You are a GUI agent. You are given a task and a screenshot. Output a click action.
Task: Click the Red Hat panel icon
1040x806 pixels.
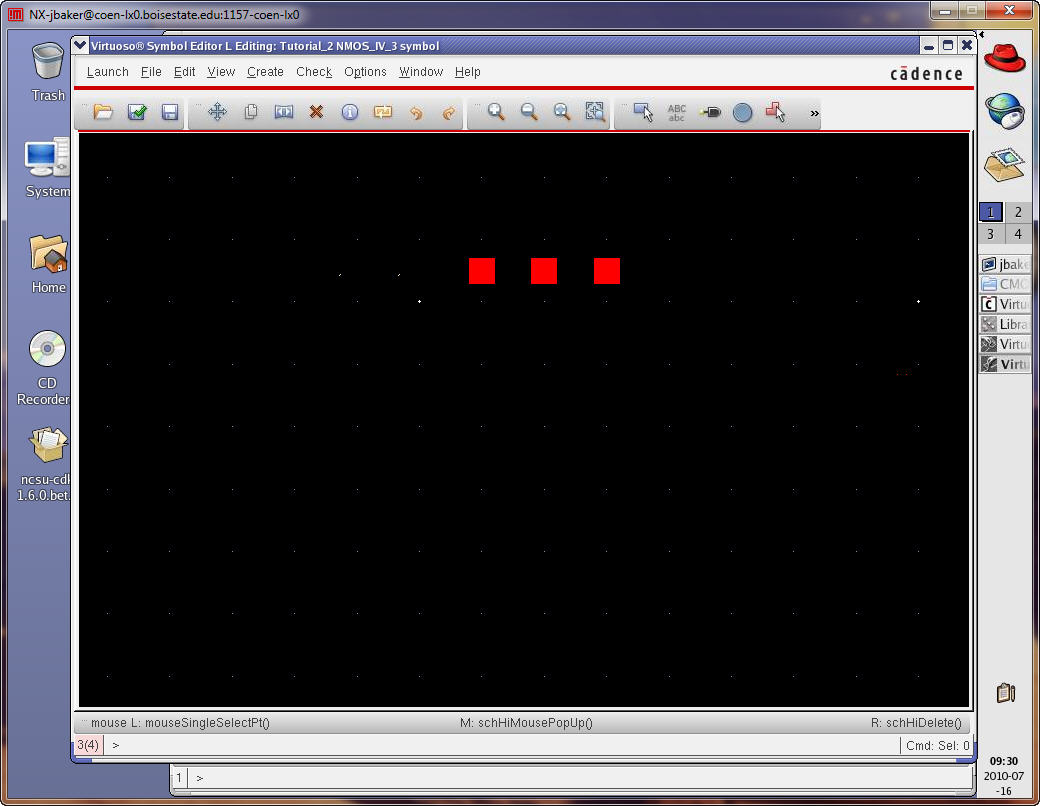pos(1004,58)
